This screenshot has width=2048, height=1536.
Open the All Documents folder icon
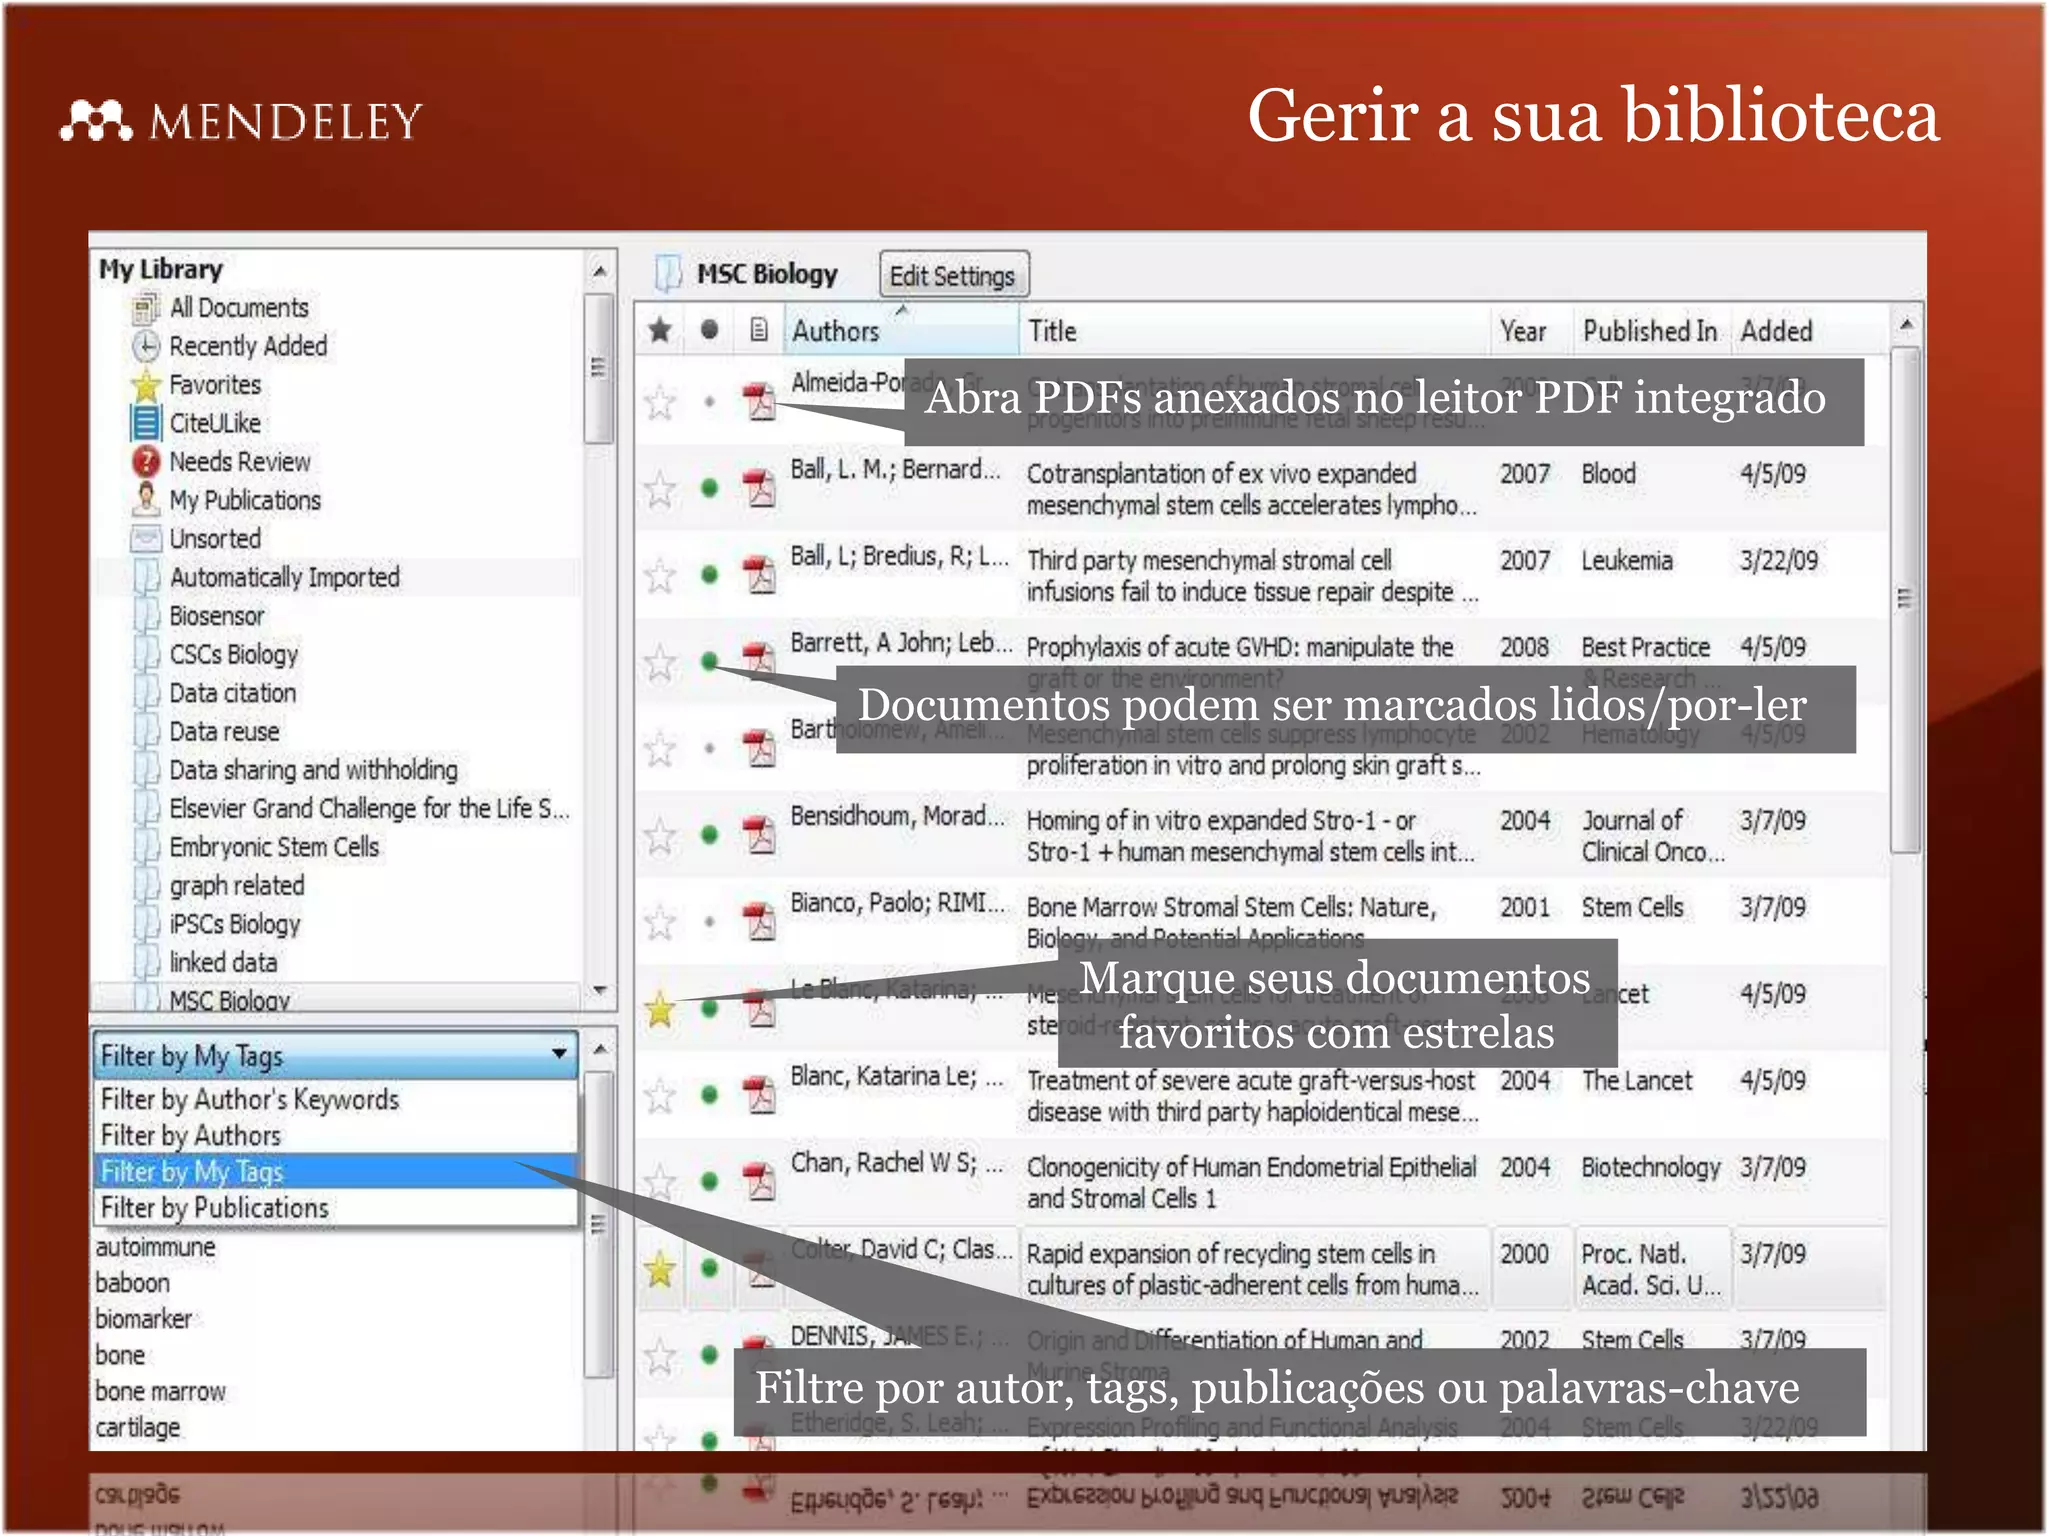click(x=146, y=308)
